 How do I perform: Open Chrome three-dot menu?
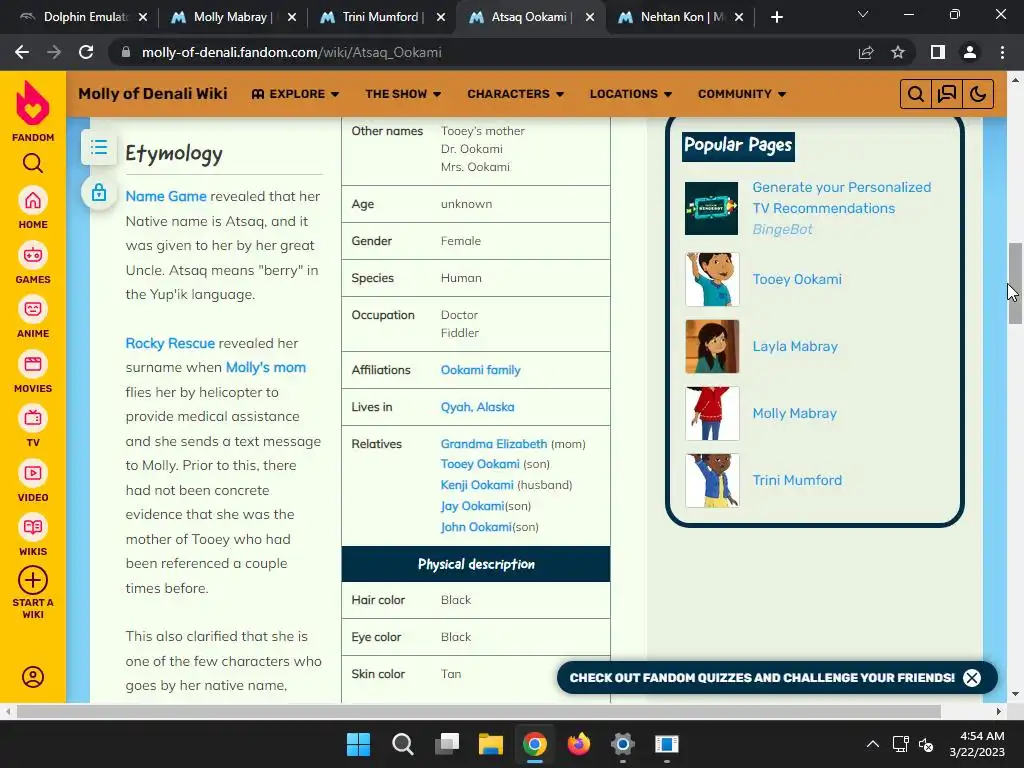(x=1002, y=52)
